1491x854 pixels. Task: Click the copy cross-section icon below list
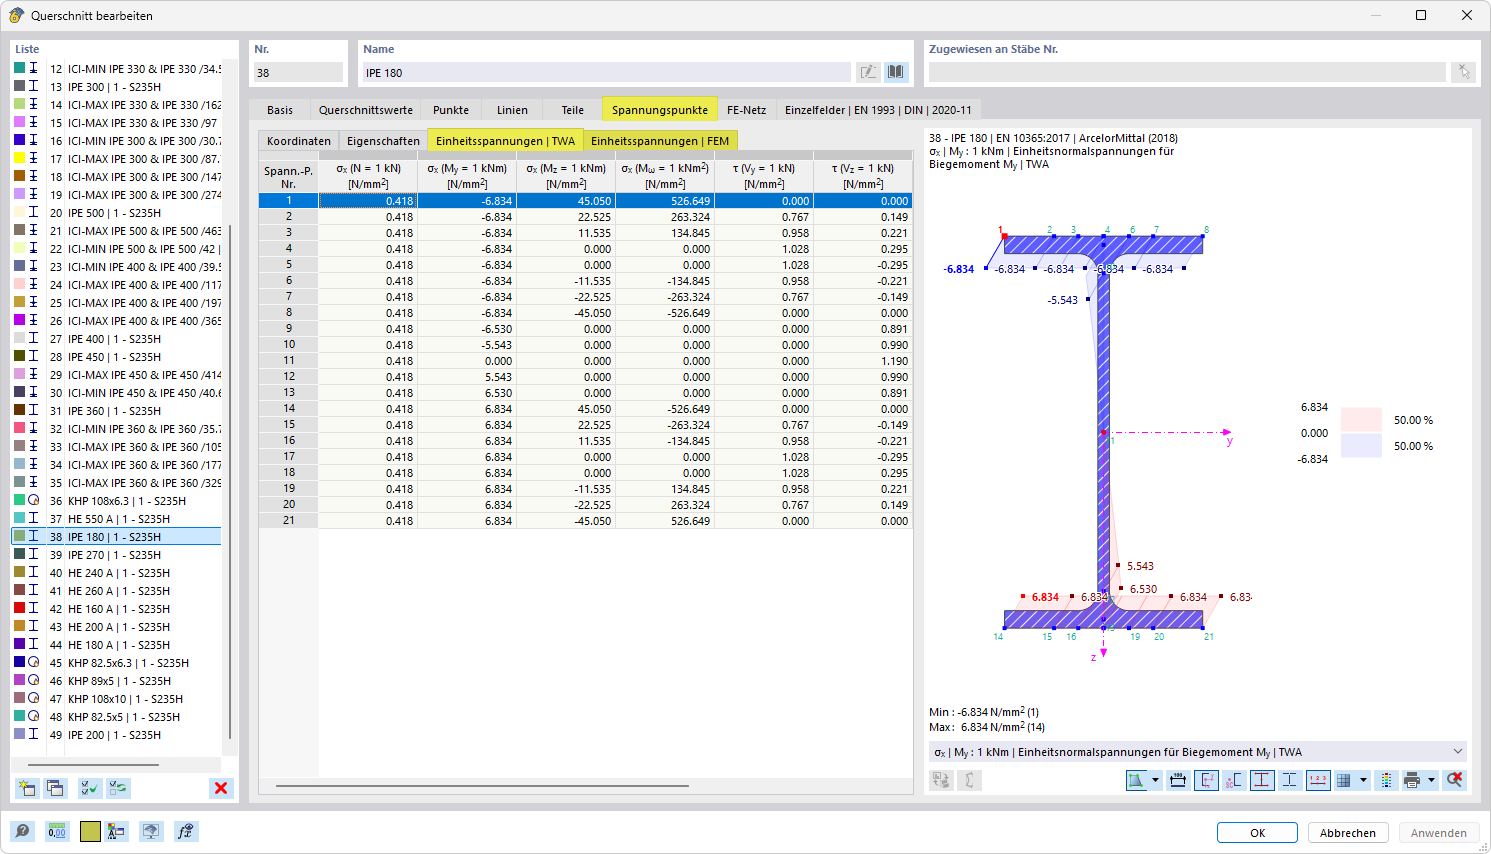(55, 788)
